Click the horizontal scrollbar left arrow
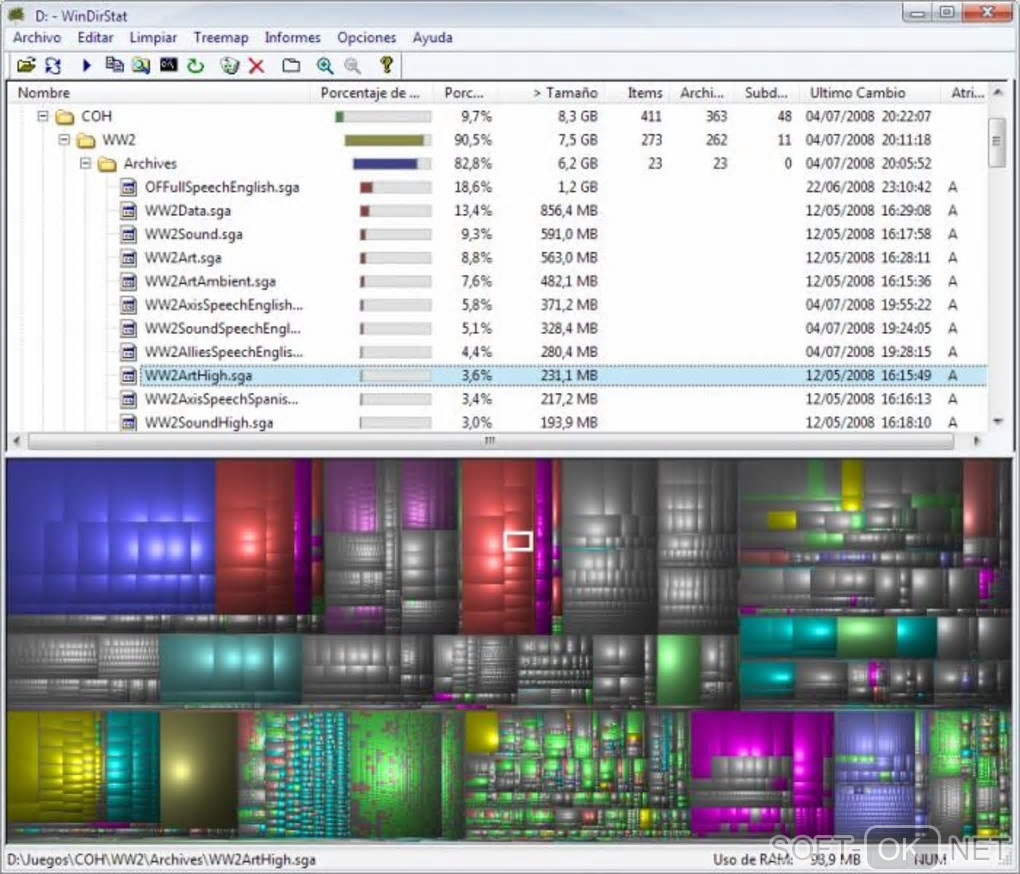Viewport: 1020px width, 874px height. point(17,441)
